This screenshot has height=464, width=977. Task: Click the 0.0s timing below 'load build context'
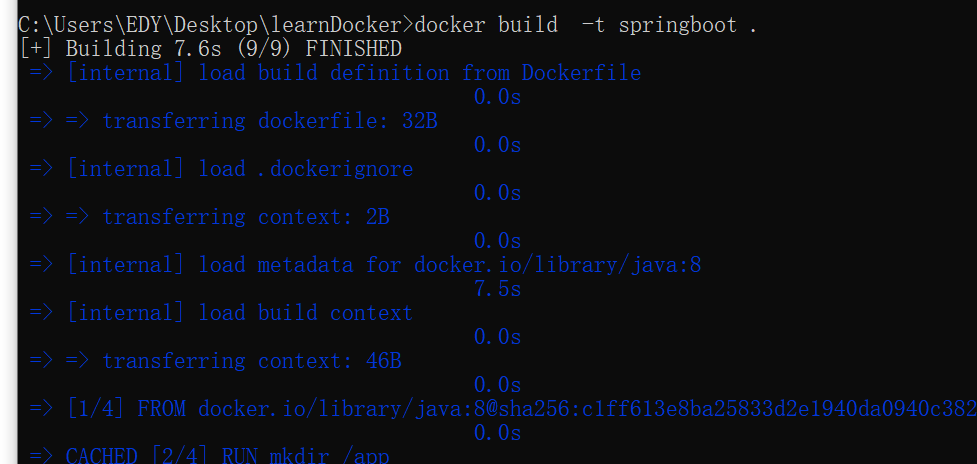click(497, 337)
